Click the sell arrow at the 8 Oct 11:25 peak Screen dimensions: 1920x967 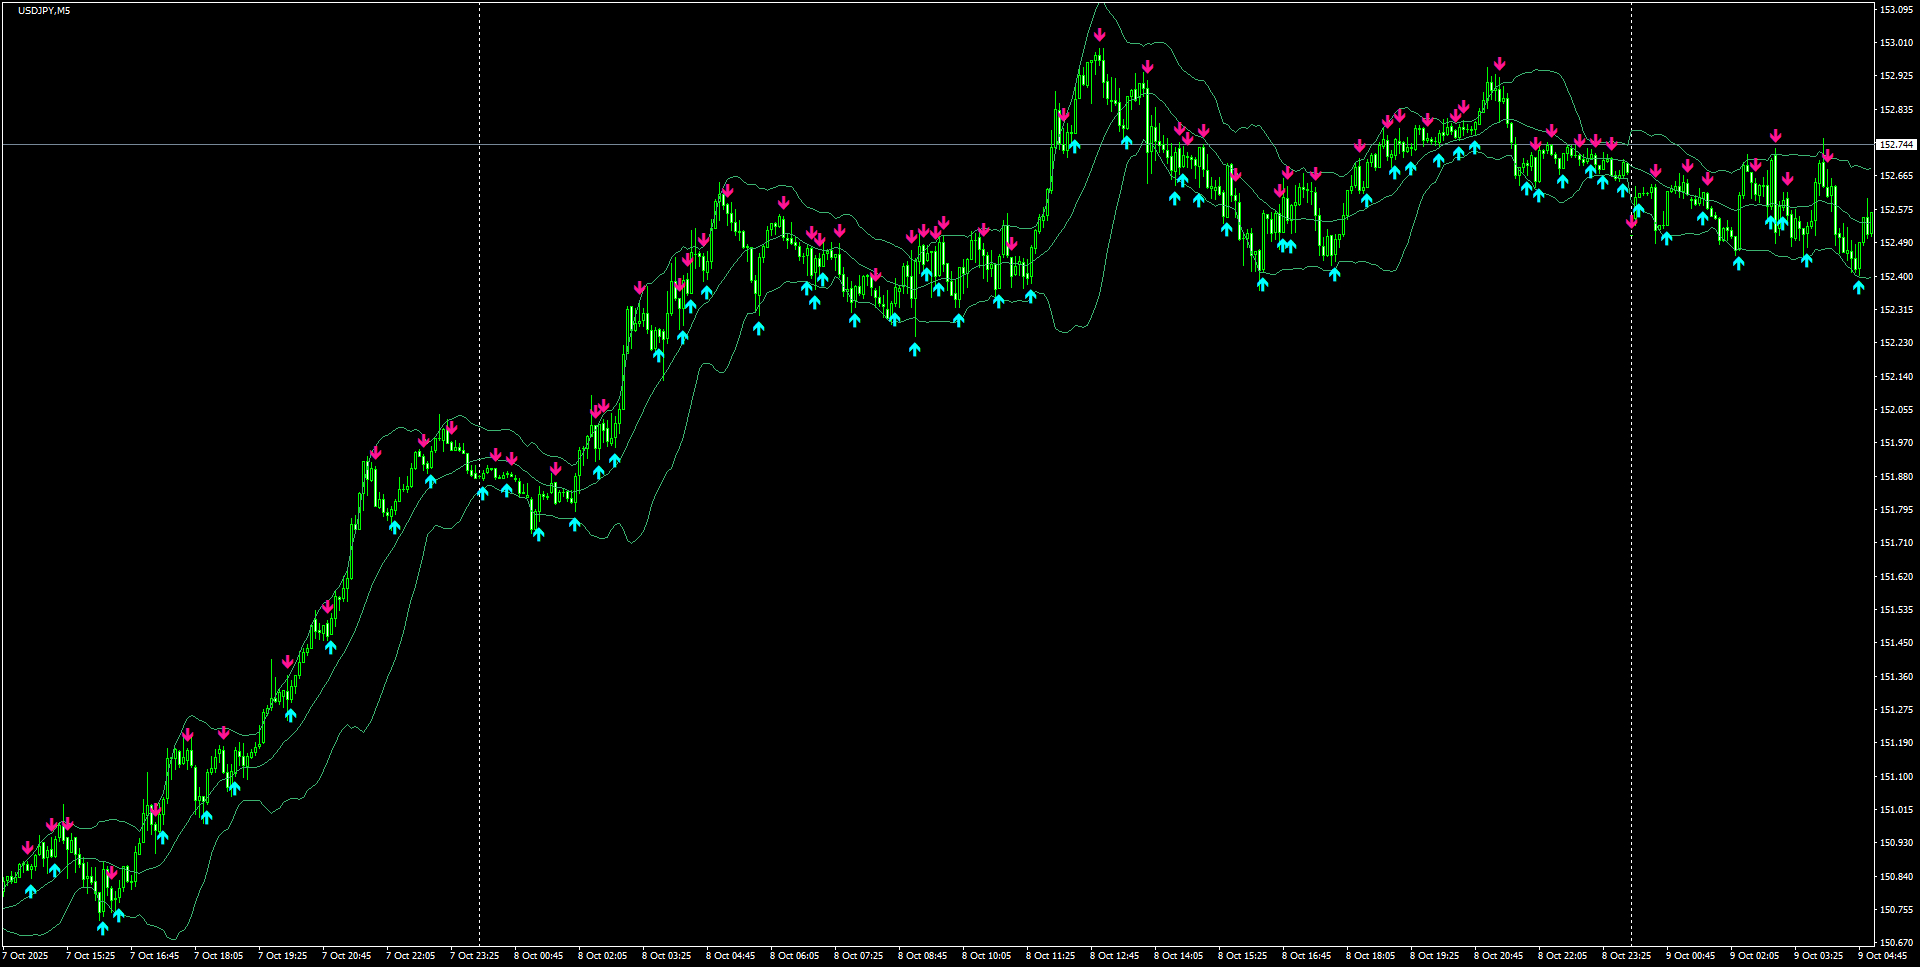click(1100, 33)
